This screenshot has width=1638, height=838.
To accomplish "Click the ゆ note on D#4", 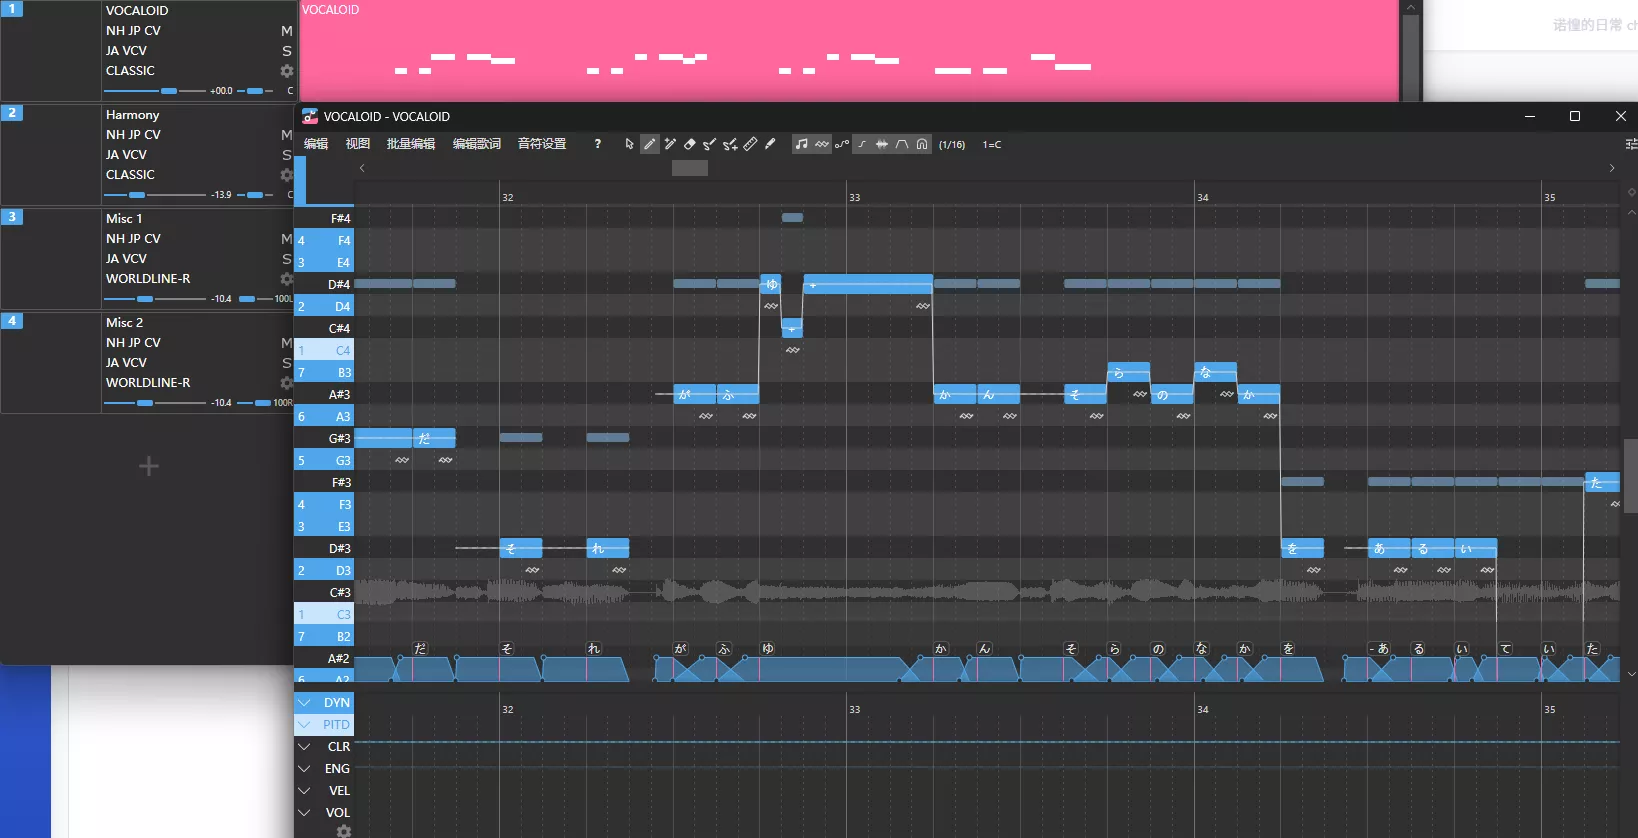I will [771, 284].
